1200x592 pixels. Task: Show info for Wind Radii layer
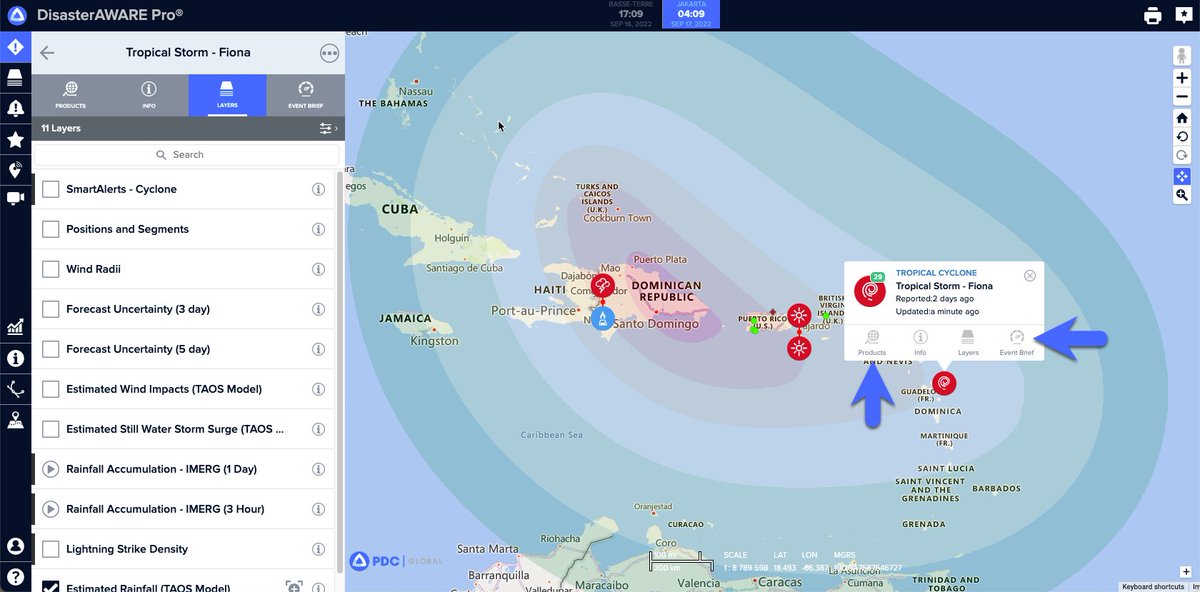319,269
